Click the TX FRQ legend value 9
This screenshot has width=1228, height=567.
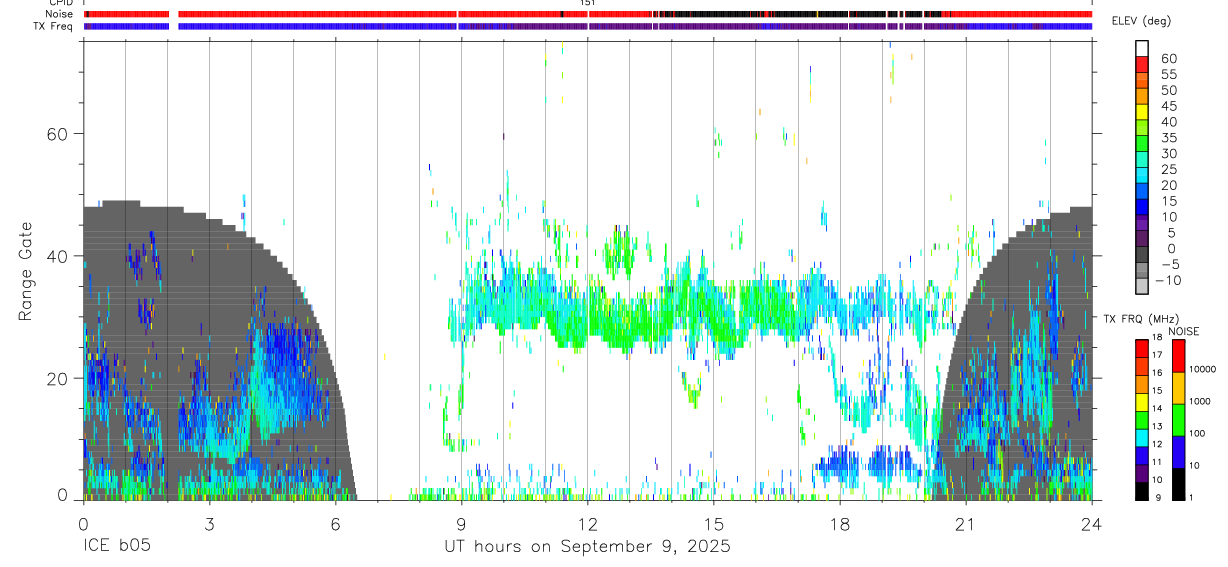[x=1159, y=498]
